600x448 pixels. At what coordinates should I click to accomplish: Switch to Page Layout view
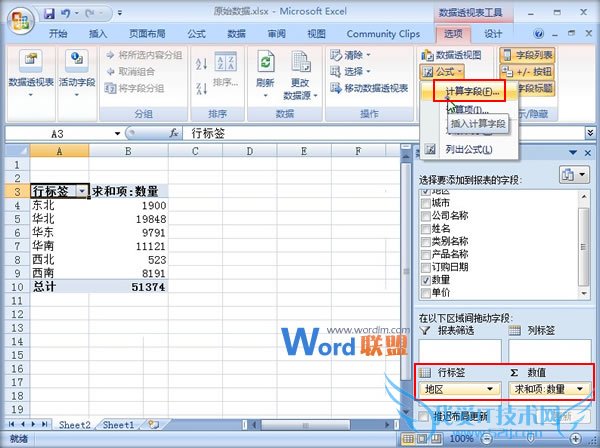pos(421,438)
